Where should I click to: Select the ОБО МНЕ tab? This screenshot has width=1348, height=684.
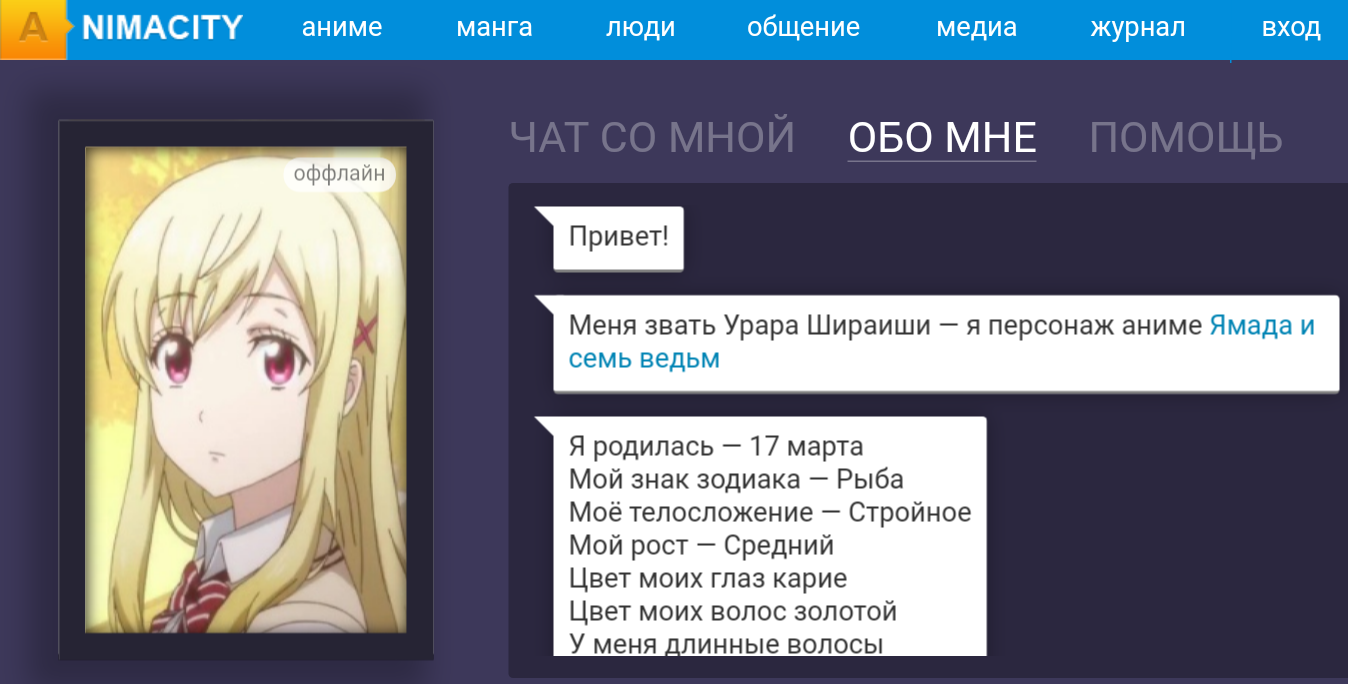(942, 137)
